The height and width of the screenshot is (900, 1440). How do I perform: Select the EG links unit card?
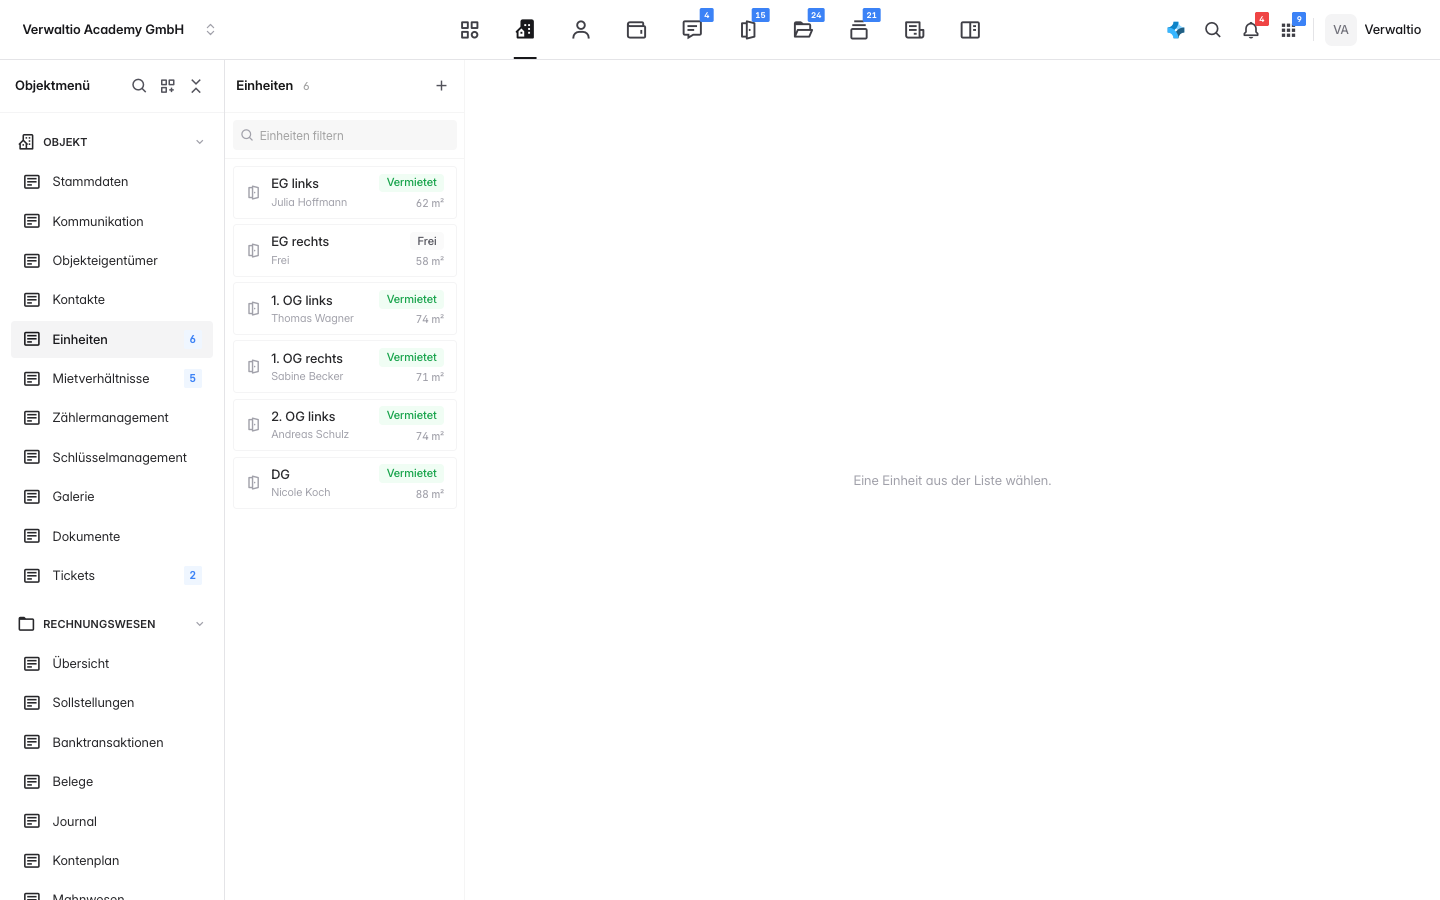coord(345,192)
